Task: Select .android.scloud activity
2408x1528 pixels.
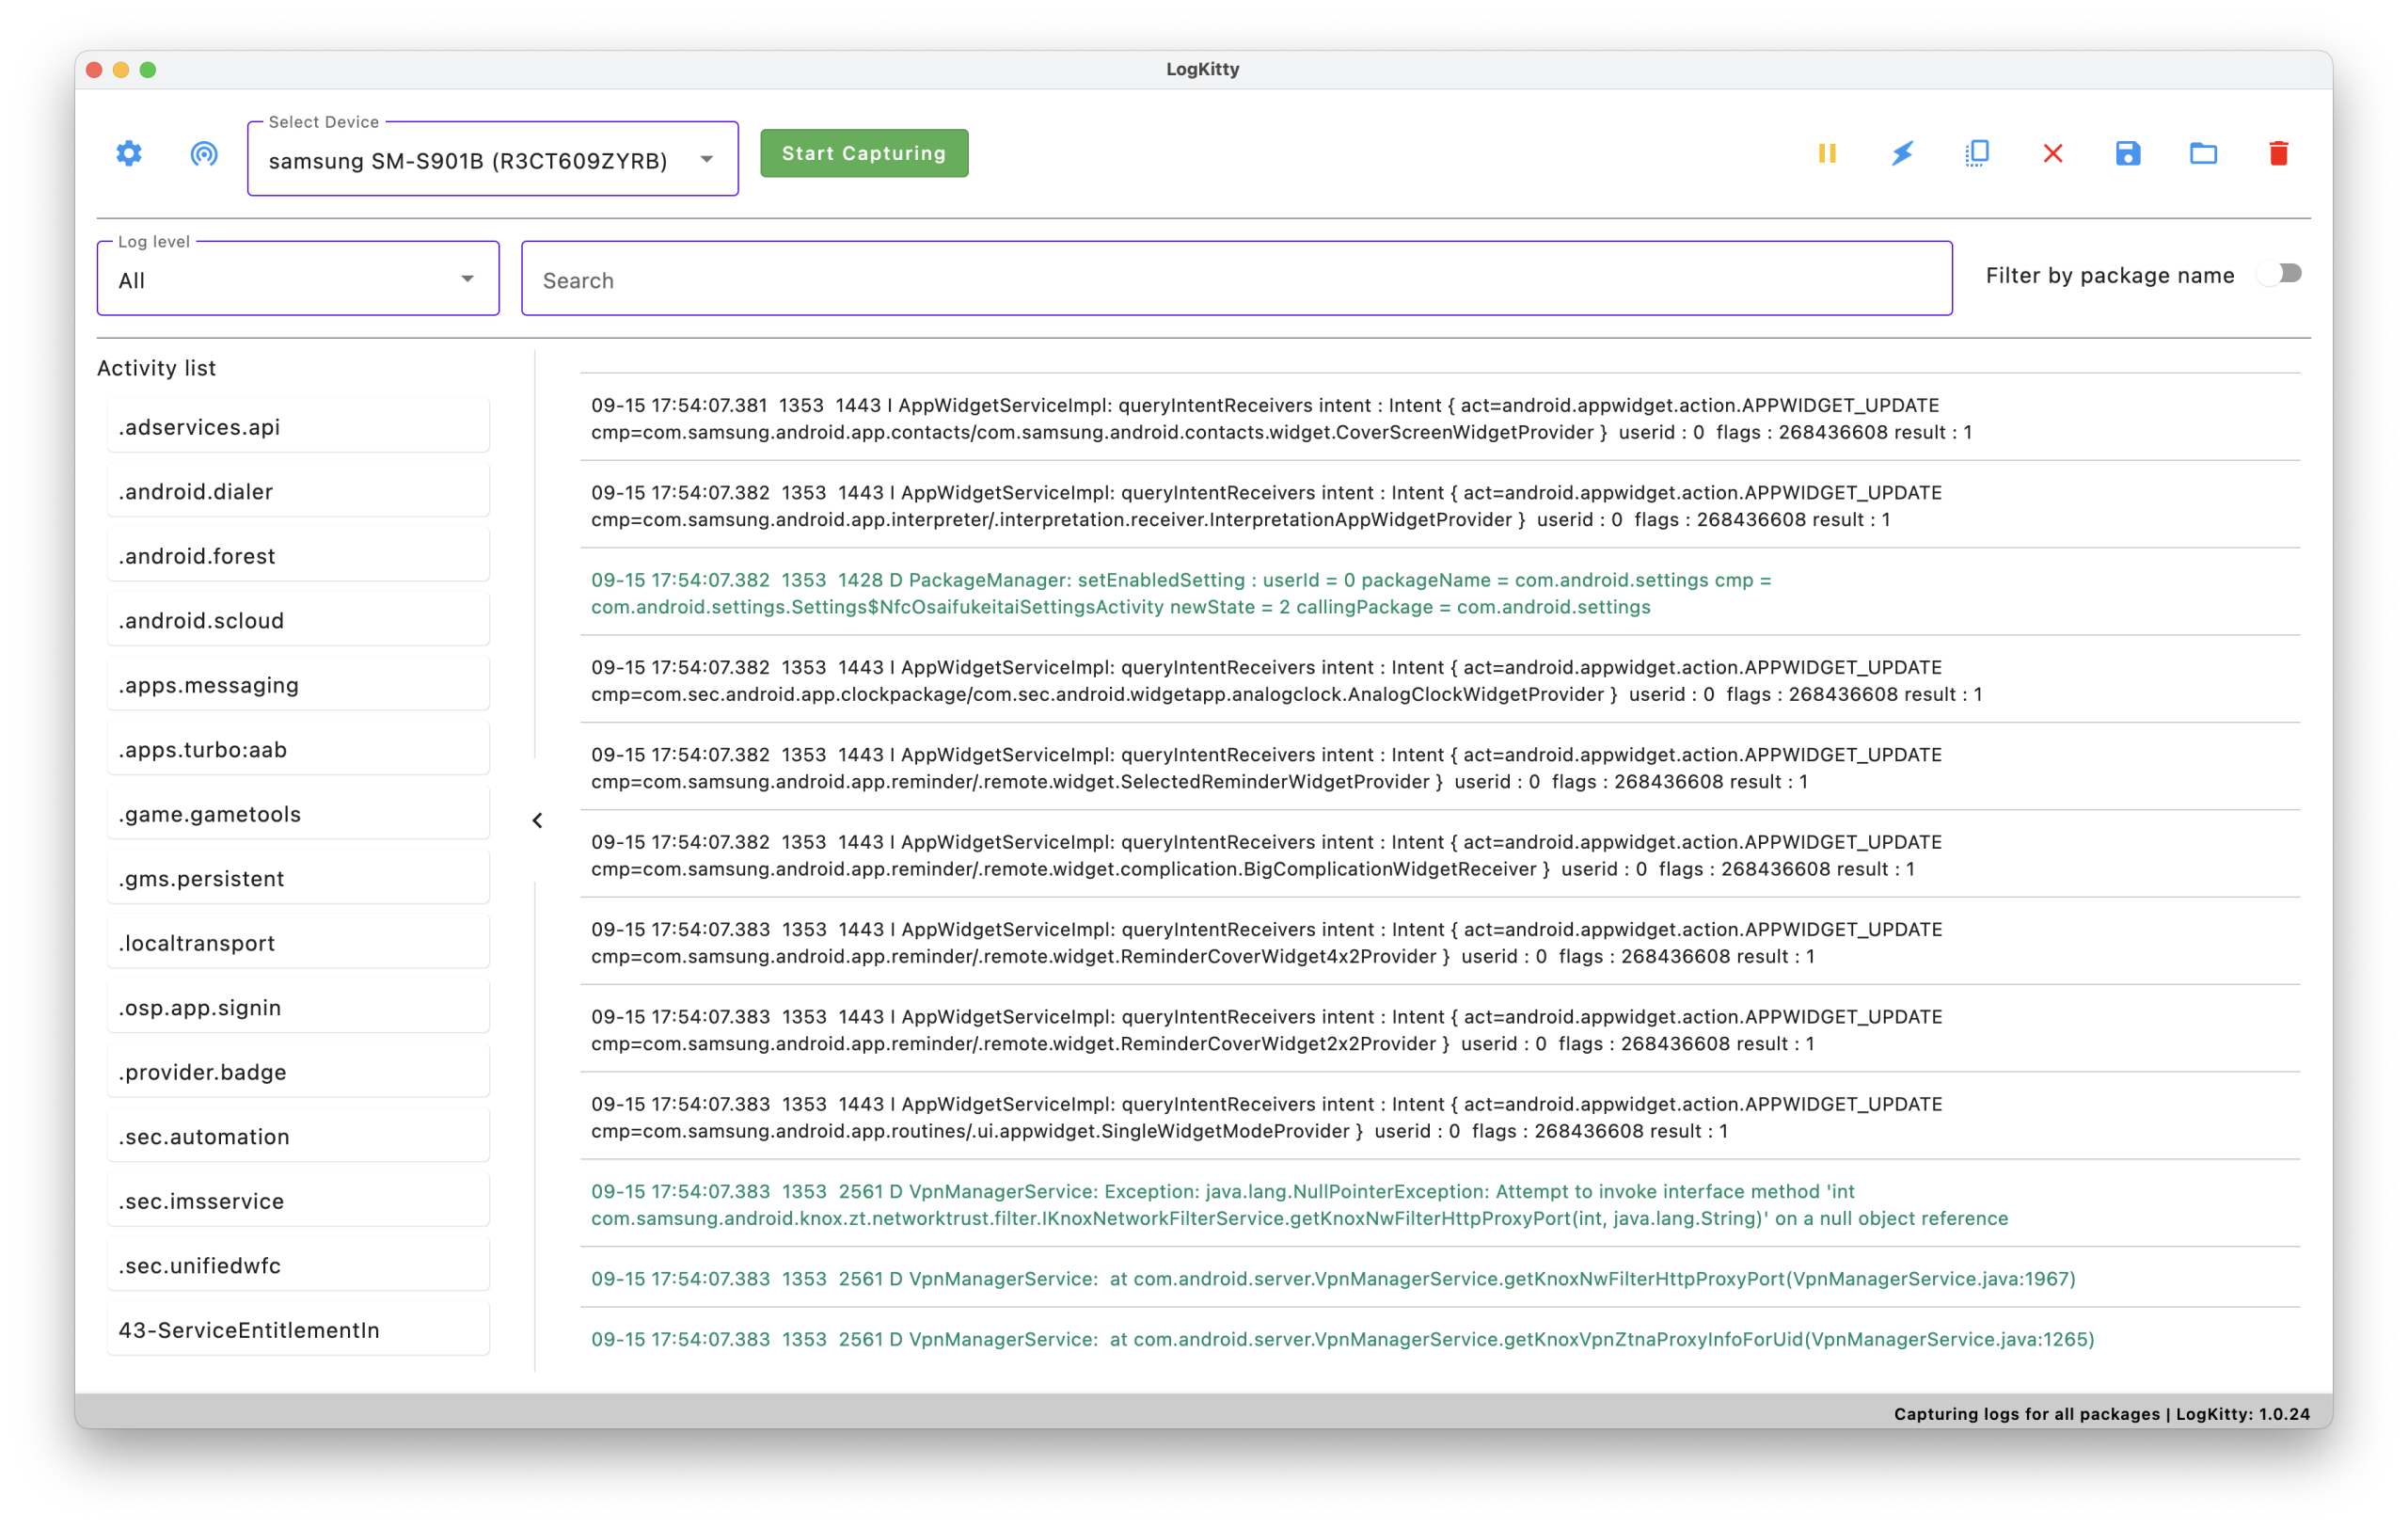Action: pyautogui.click(x=298, y=620)
